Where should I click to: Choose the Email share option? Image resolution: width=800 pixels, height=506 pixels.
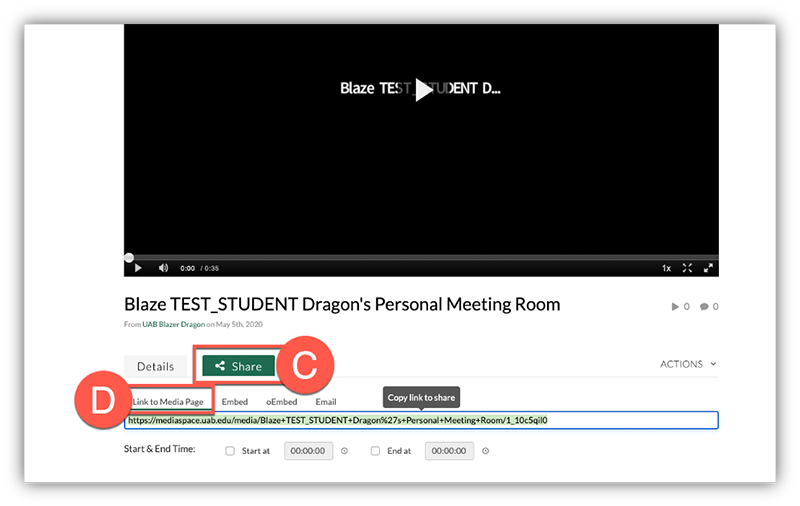coord(326,401)
